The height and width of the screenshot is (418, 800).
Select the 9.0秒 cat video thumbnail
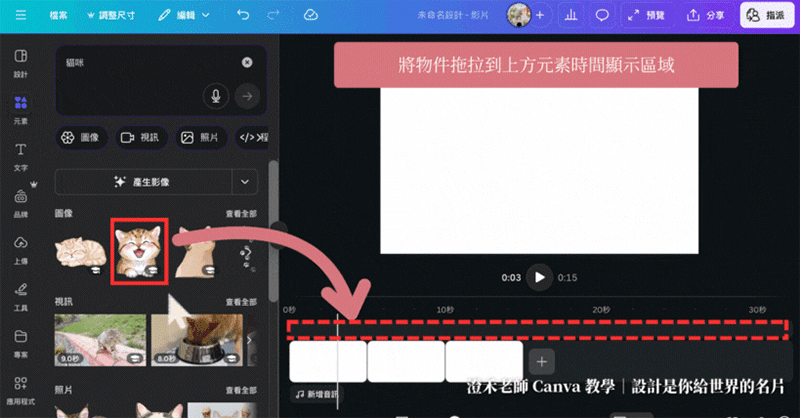[100, 340]
